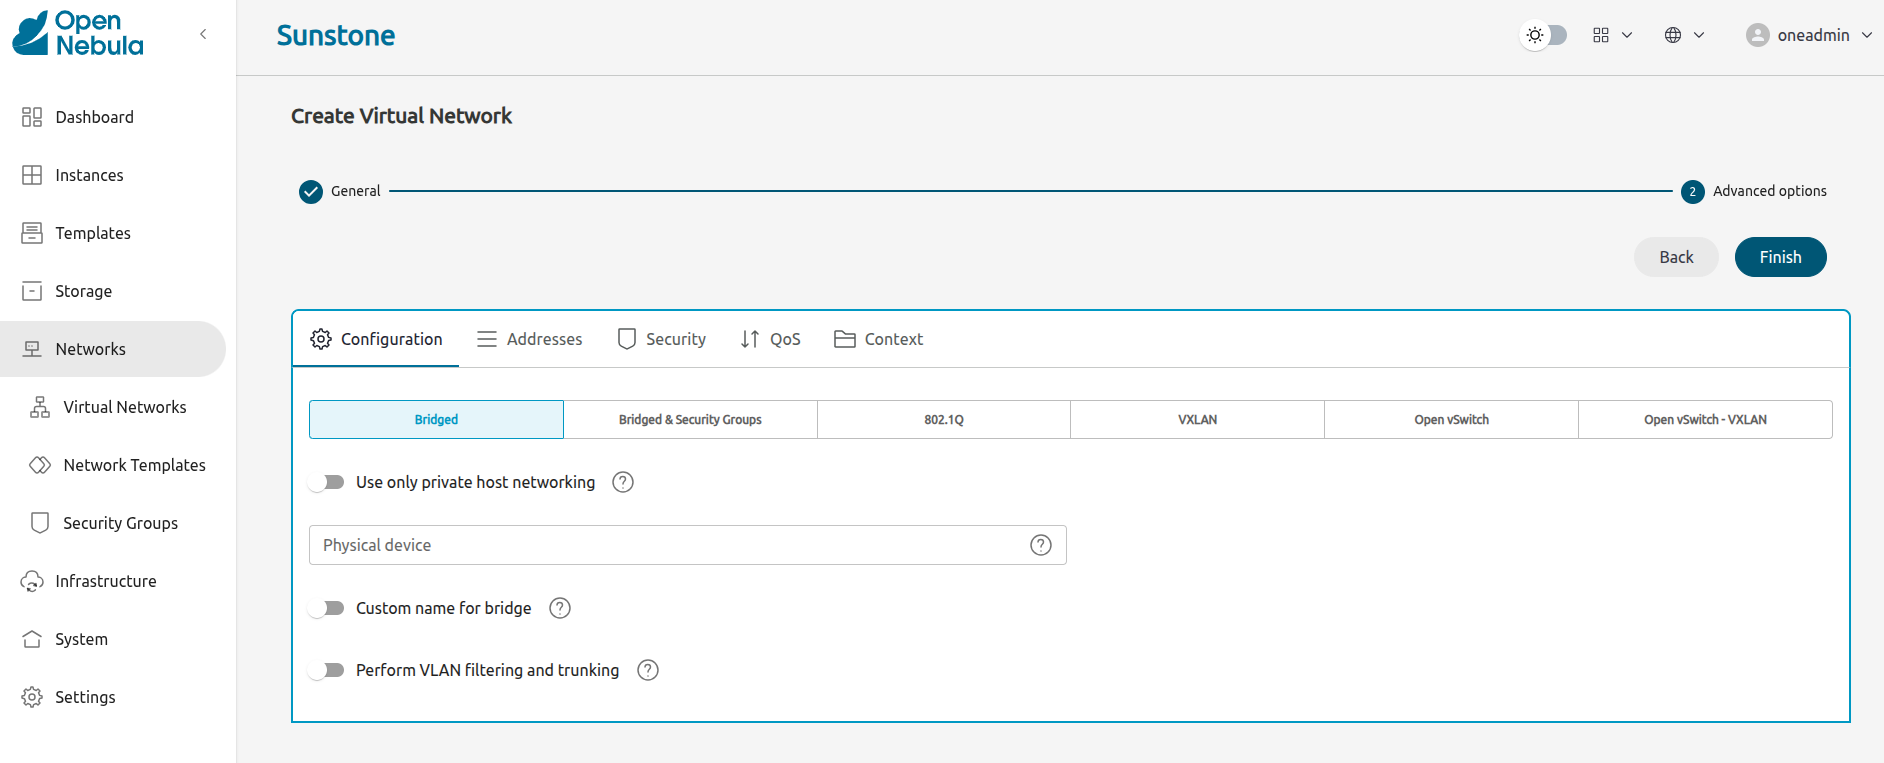Open the QoS tab
This screenshot has width=1884, height=763.
pos(770,339)
